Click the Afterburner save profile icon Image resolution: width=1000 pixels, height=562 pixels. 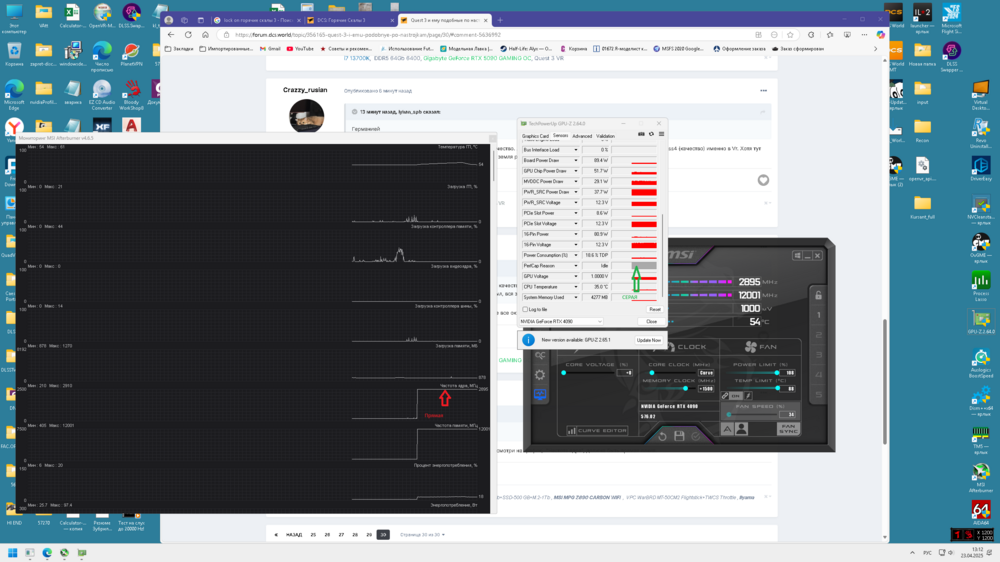(x=679, y=436)
